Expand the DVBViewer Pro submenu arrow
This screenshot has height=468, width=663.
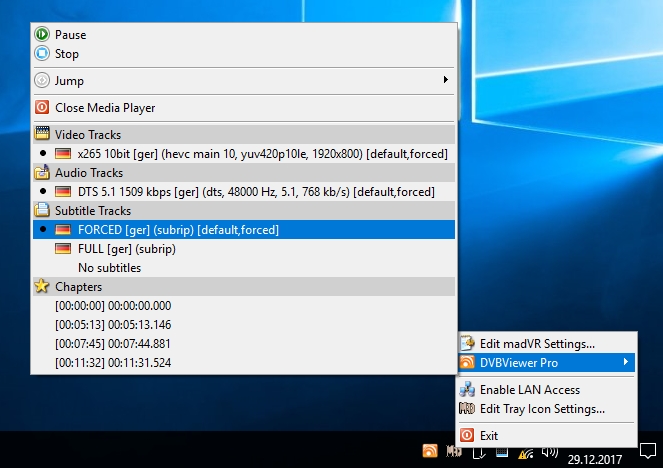point(625,362)
